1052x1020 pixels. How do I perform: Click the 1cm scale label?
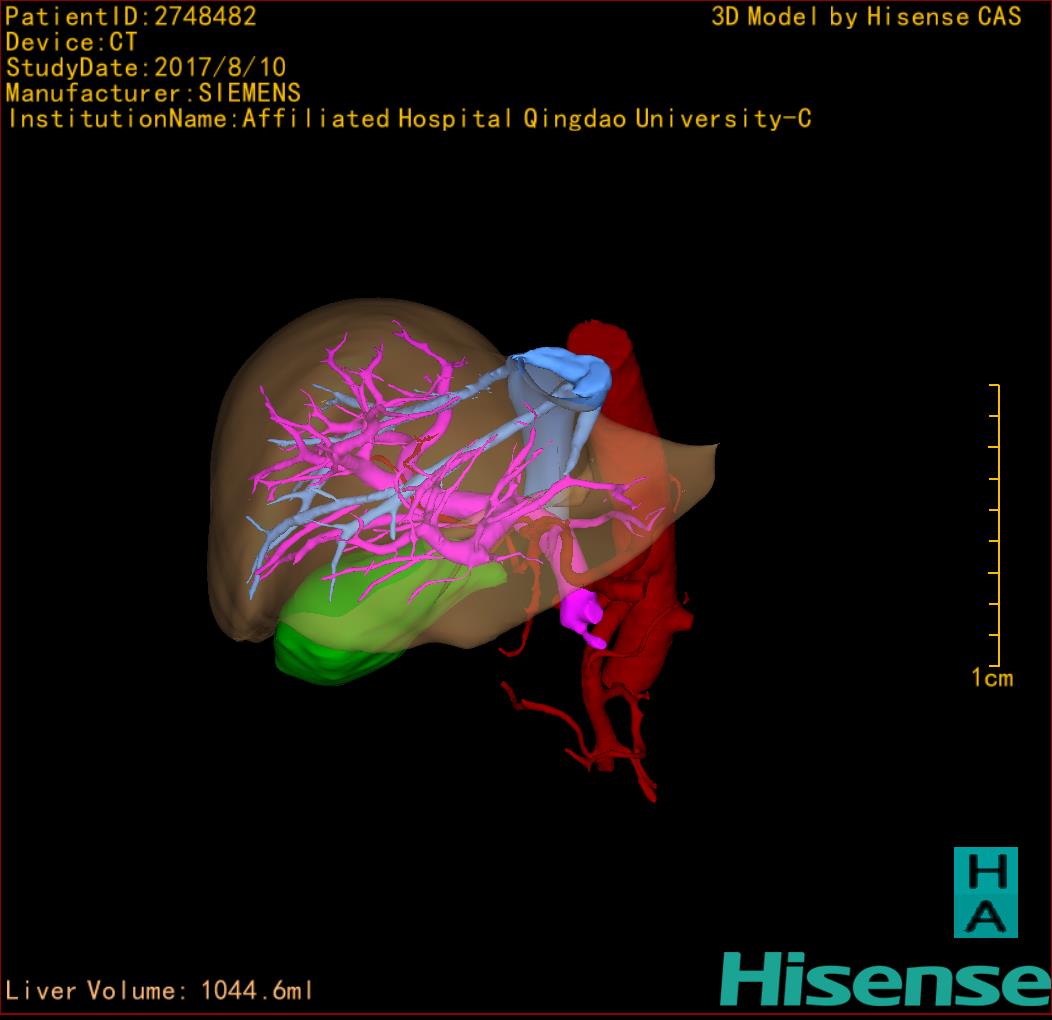click(x=991, y=679)
